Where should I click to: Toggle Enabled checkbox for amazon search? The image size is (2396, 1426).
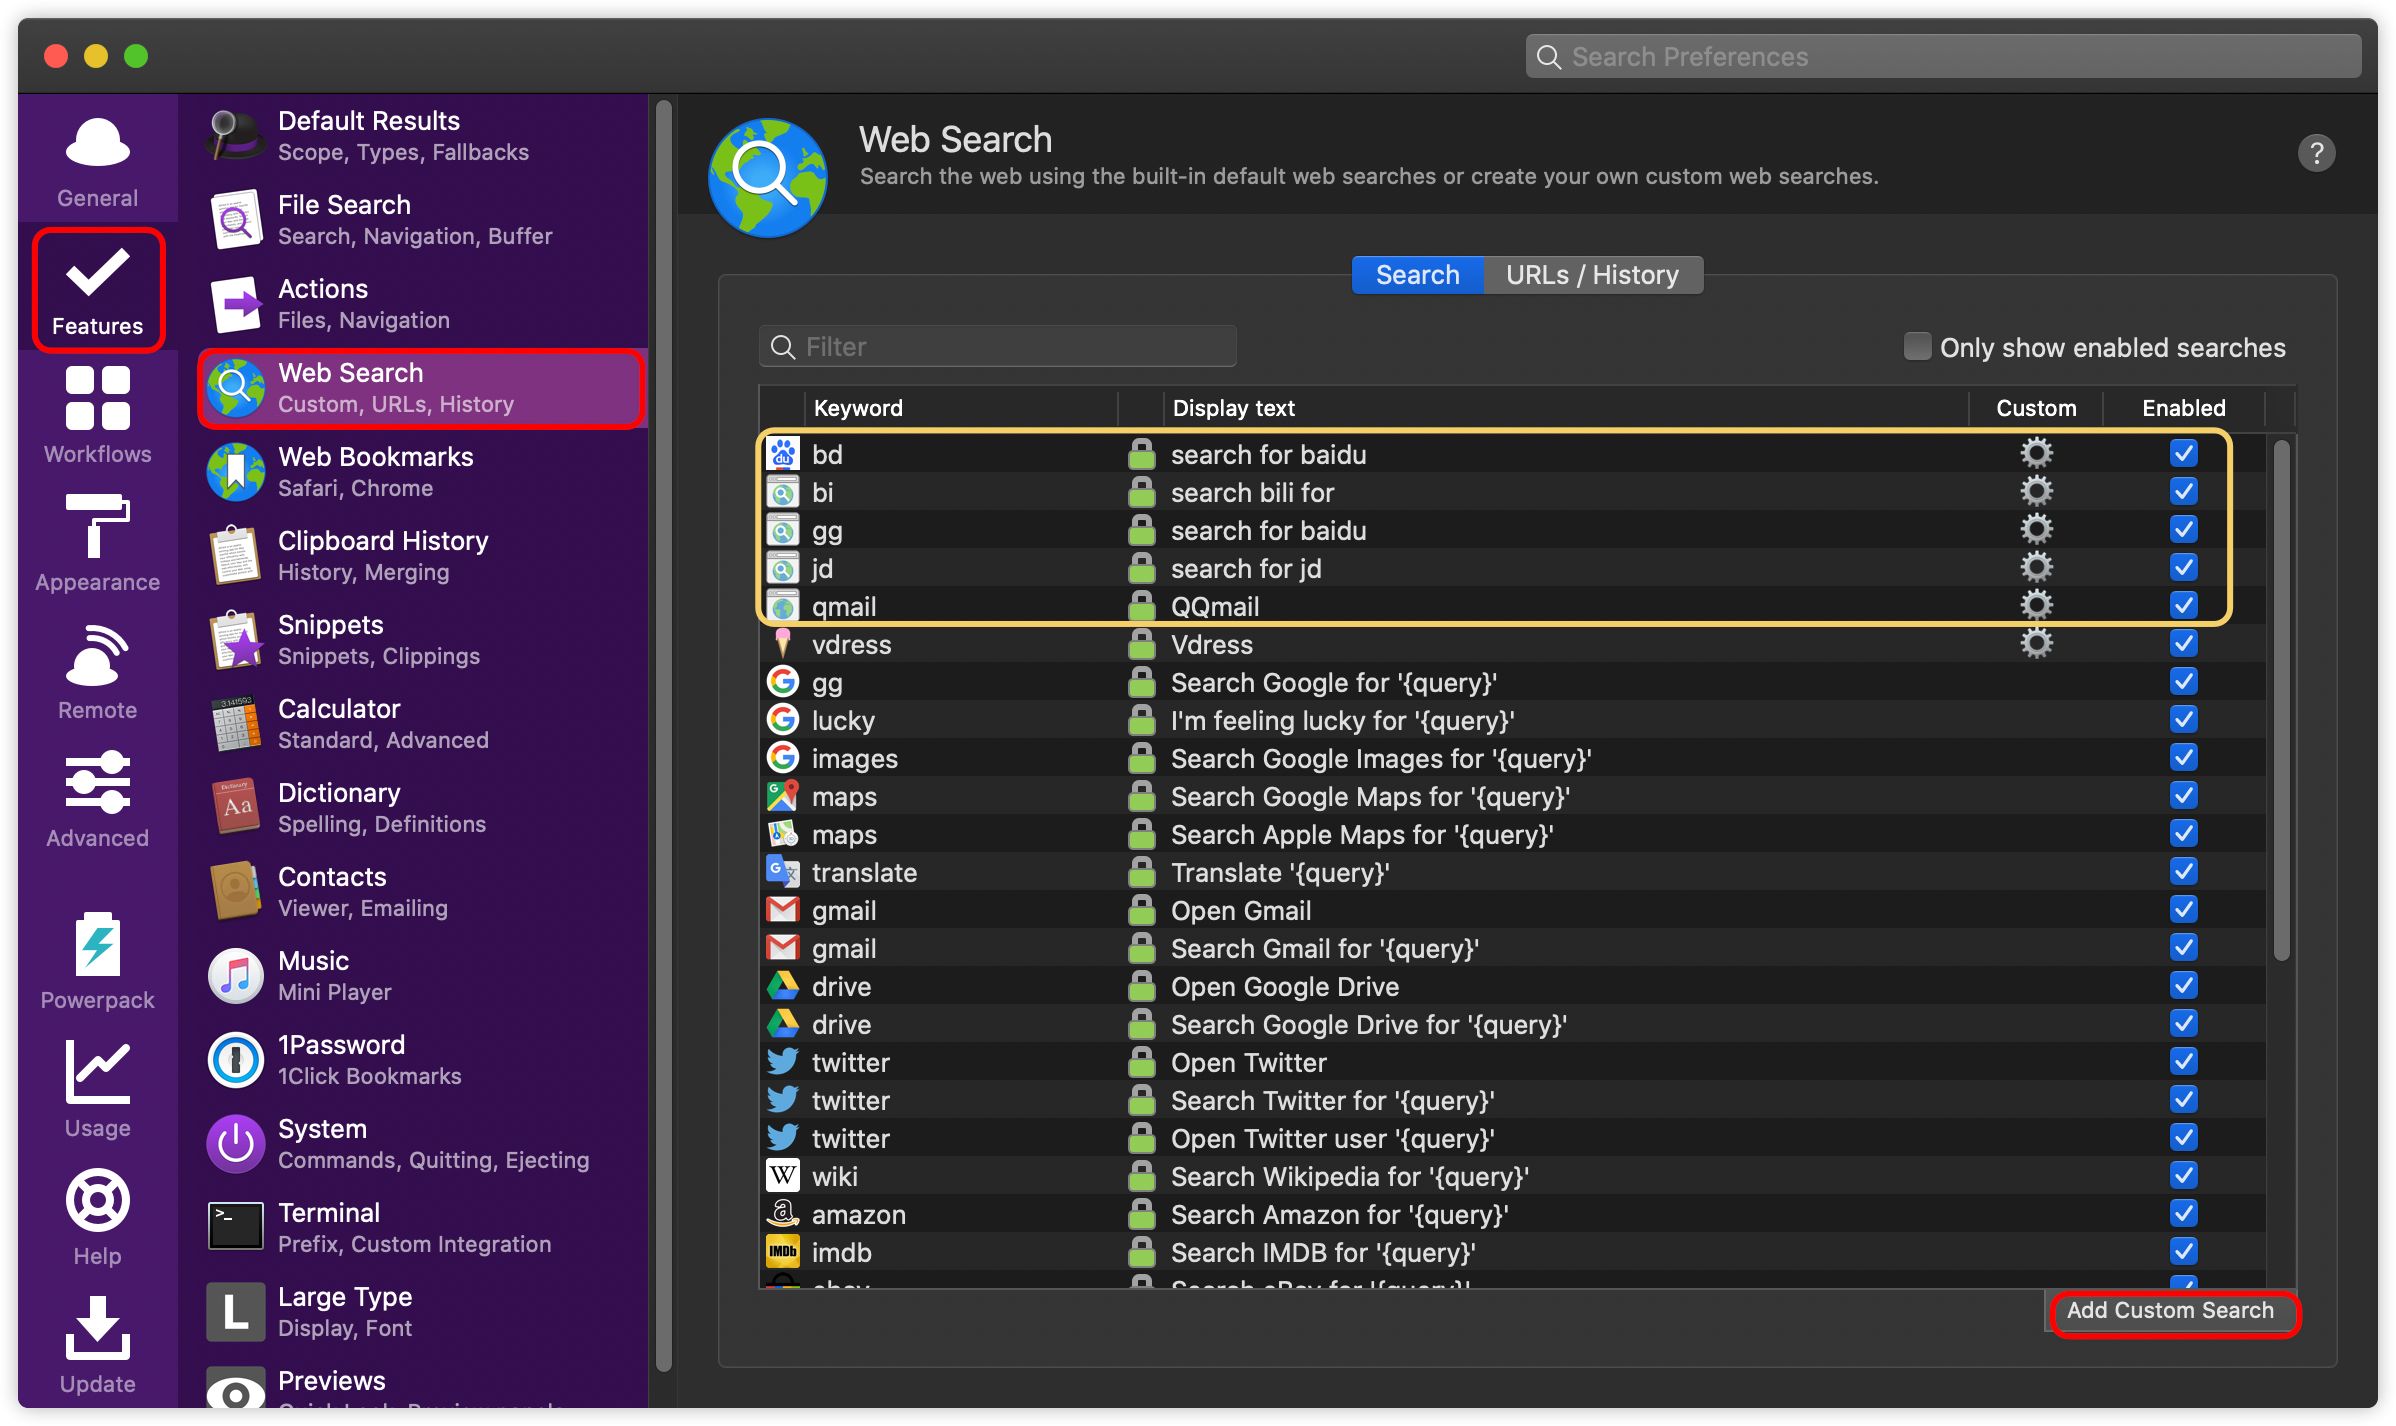point(2183,1214)
